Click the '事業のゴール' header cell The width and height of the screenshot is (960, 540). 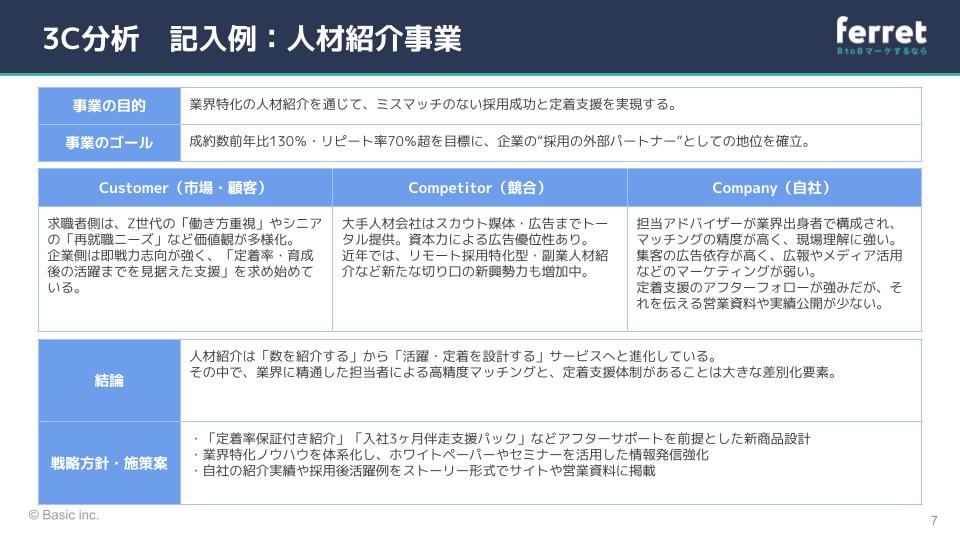(x=109, y=143)
